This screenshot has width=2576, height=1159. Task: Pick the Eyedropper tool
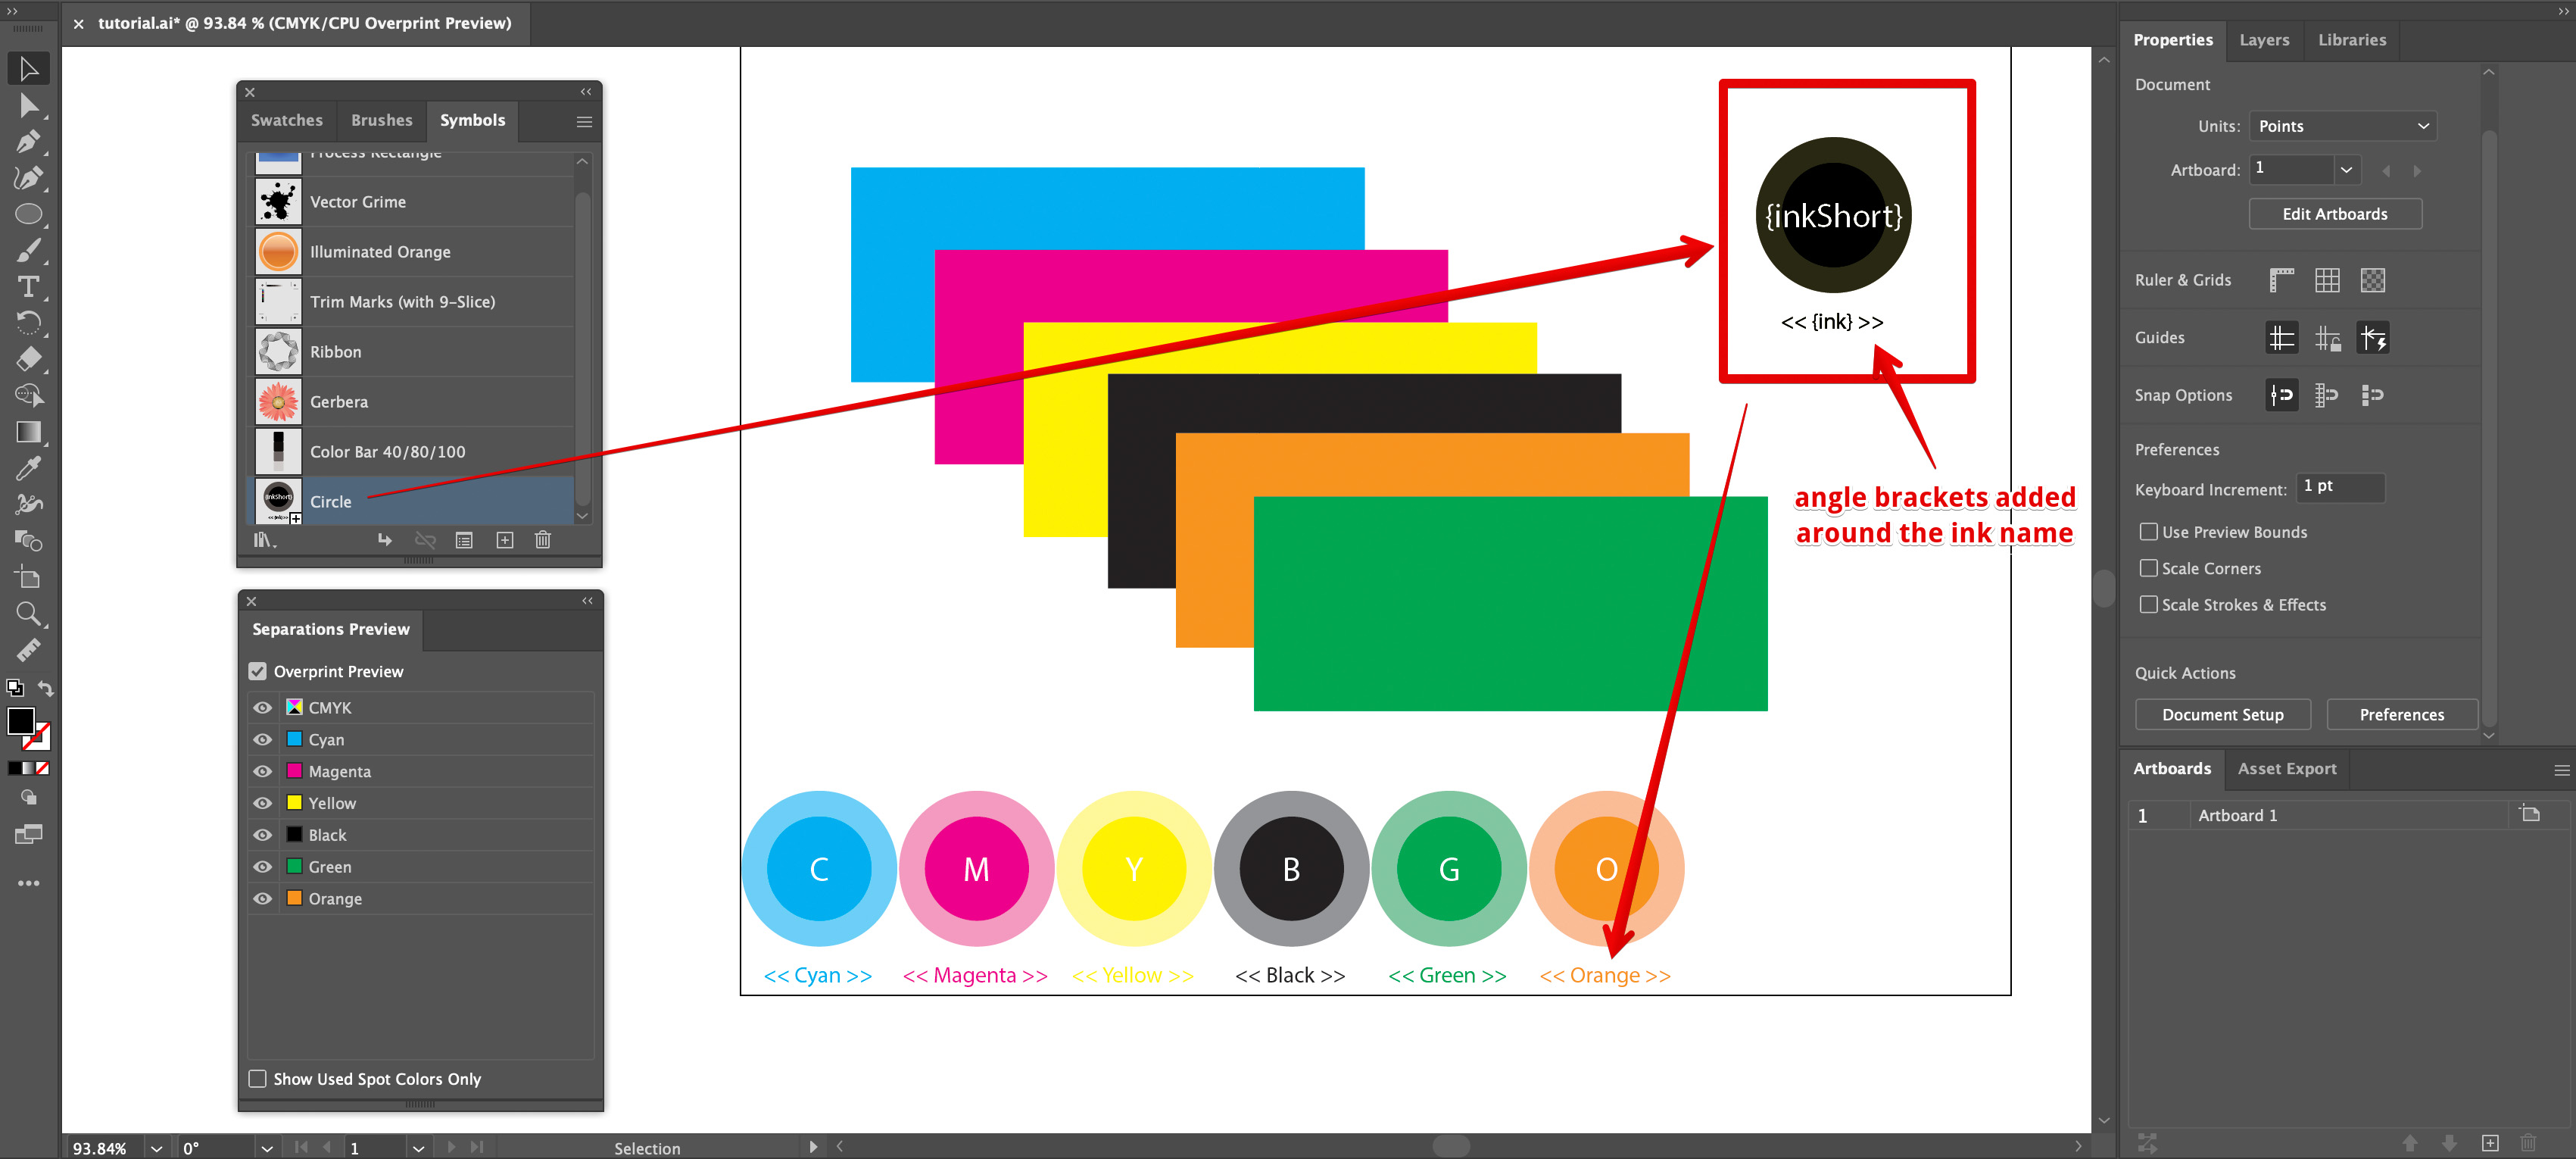tap(29, 467)
